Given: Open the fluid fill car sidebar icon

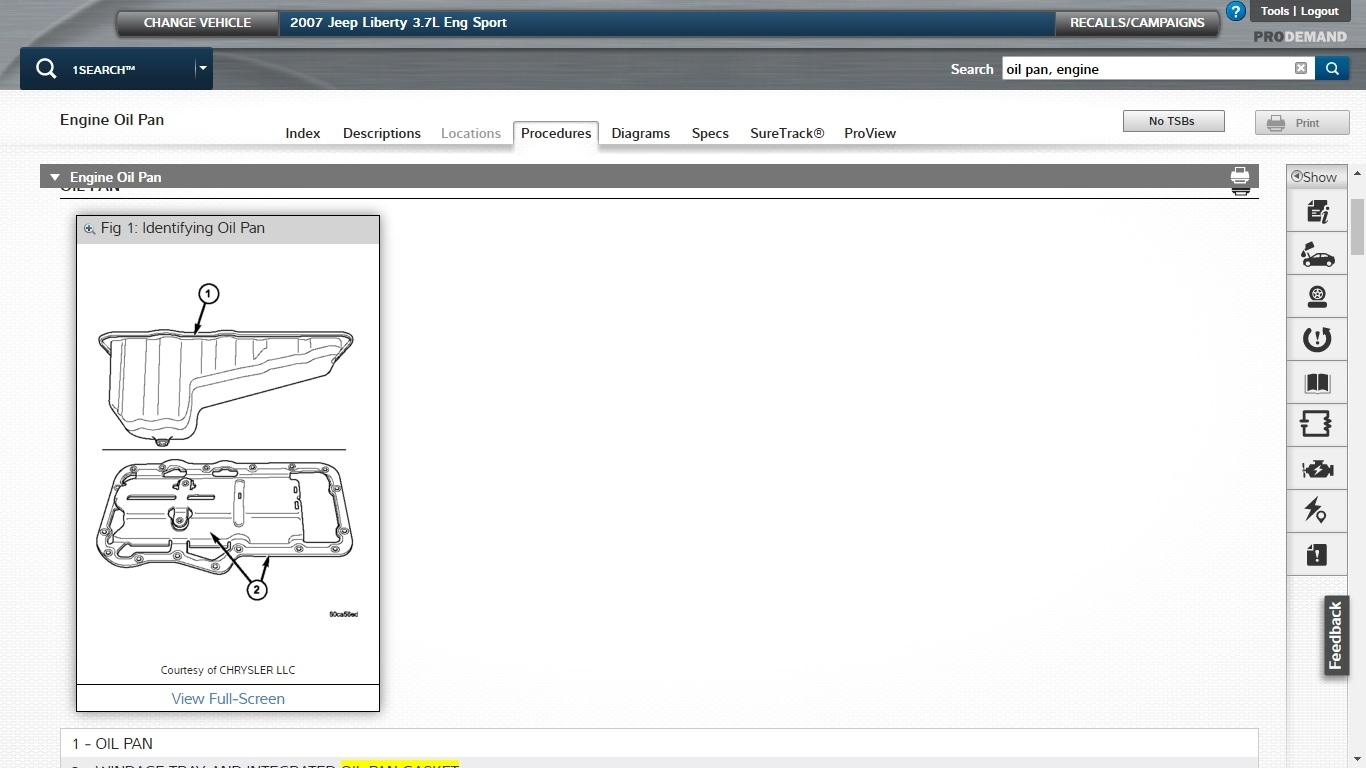Looking at the screenshot, I should (x=1317, y=254).
